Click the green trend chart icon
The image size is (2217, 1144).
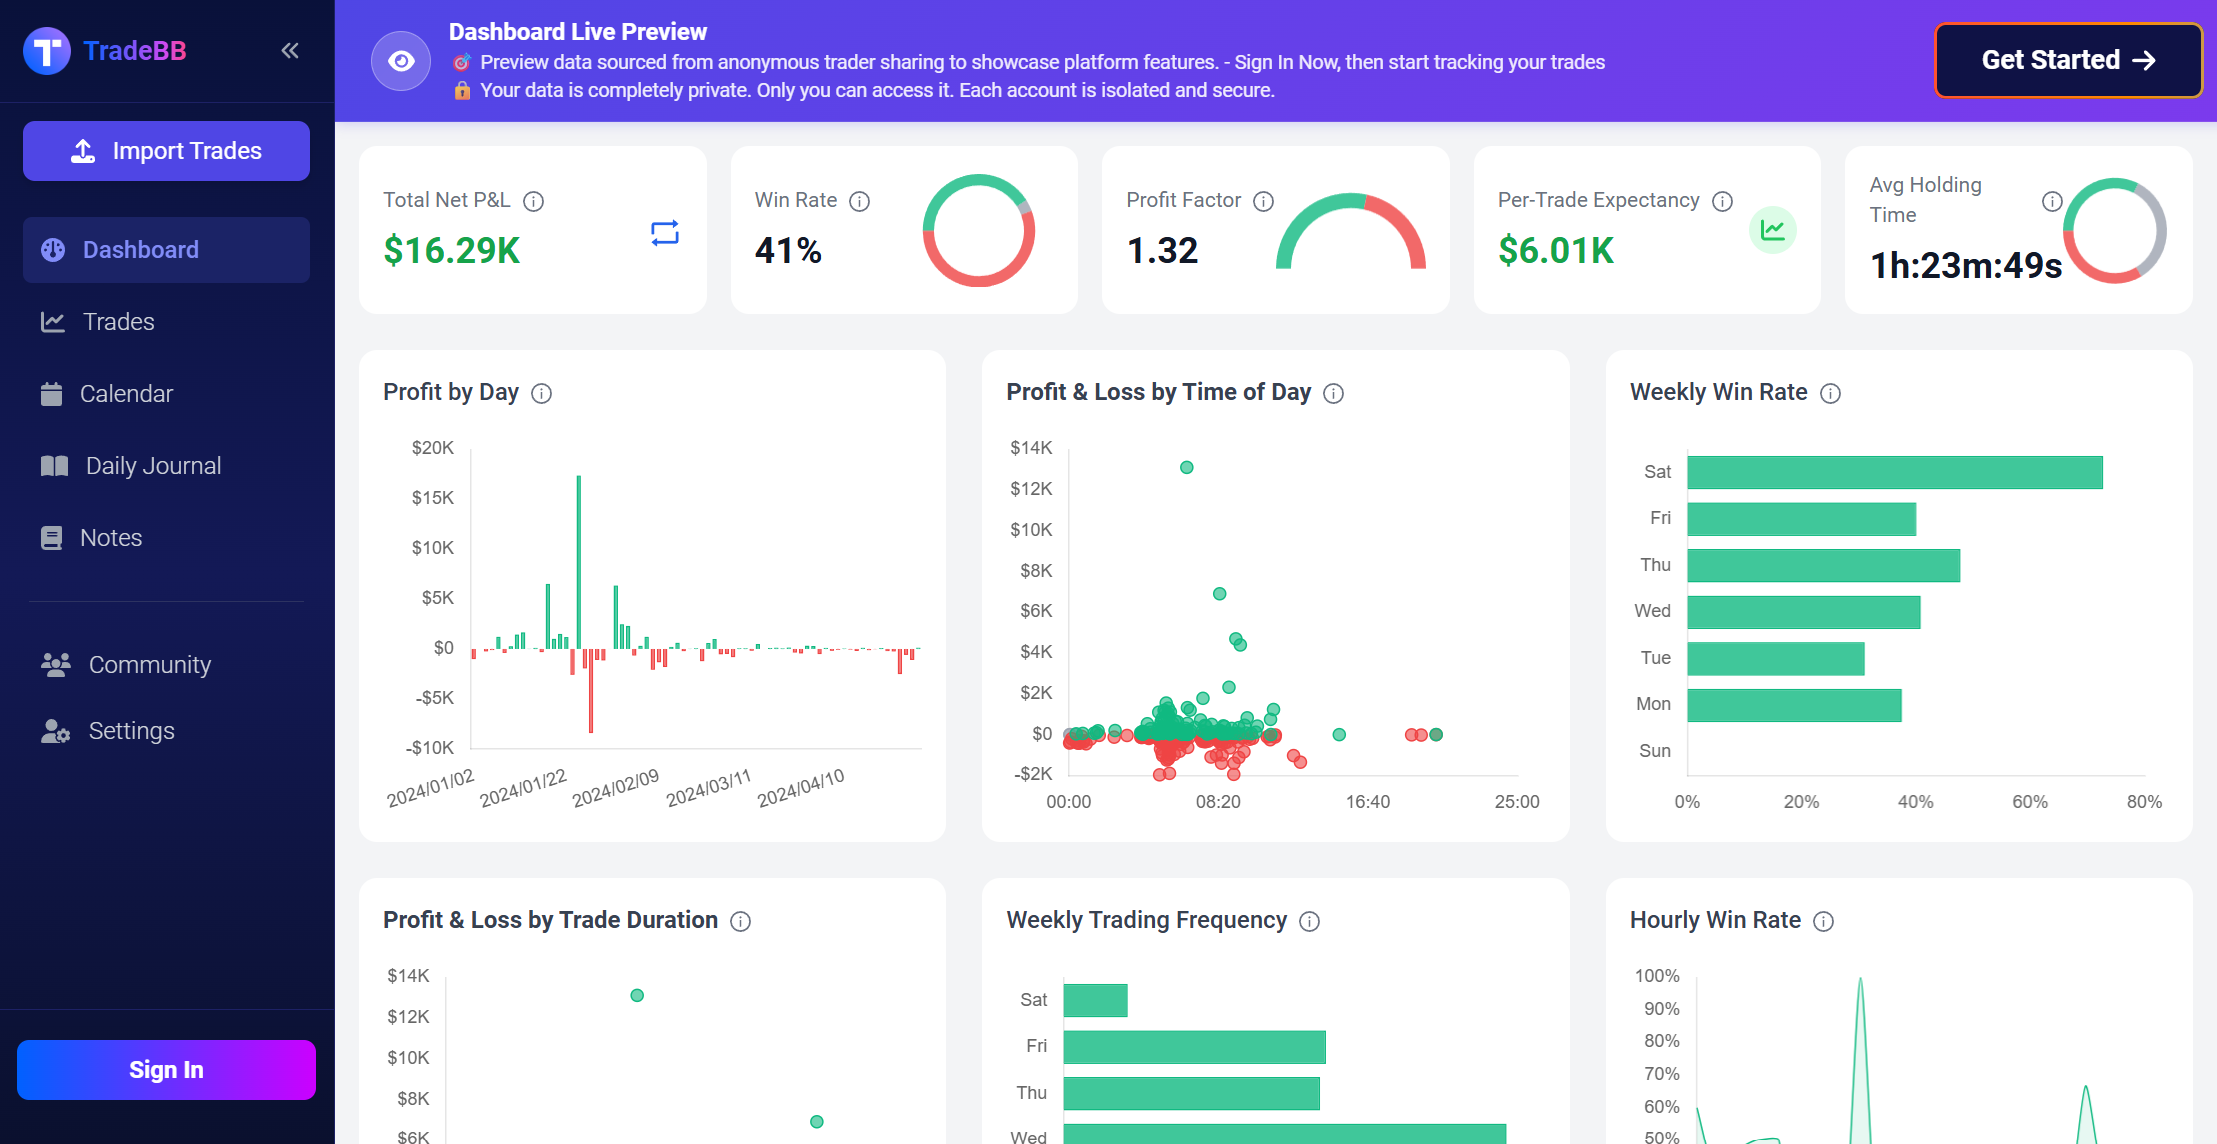click(1773, 230)
